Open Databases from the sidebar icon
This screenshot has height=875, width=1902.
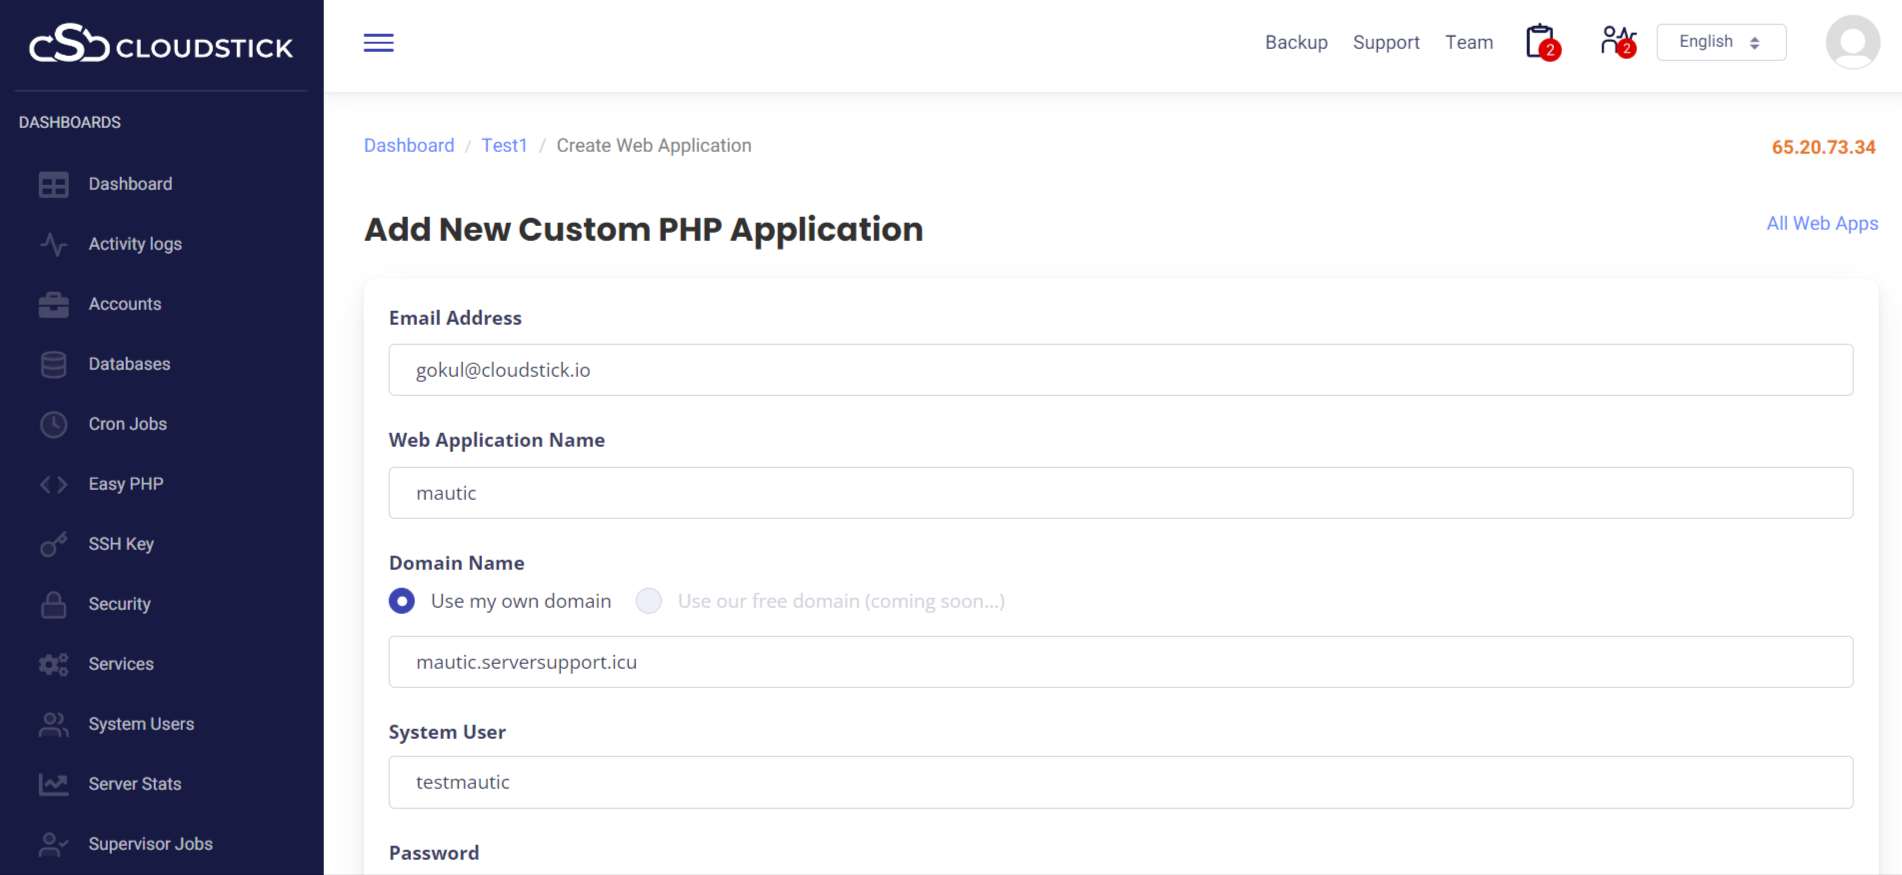point(54,365)
